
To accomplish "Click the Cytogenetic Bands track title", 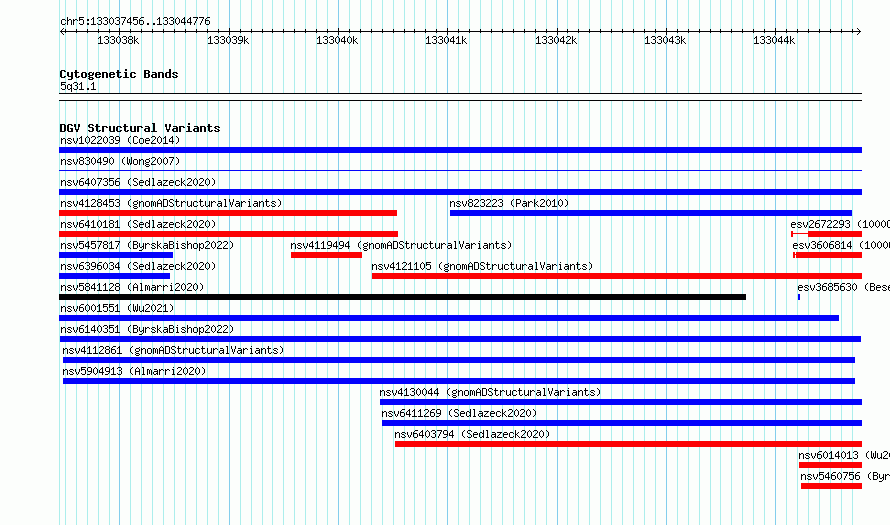I will coord(119,74).
